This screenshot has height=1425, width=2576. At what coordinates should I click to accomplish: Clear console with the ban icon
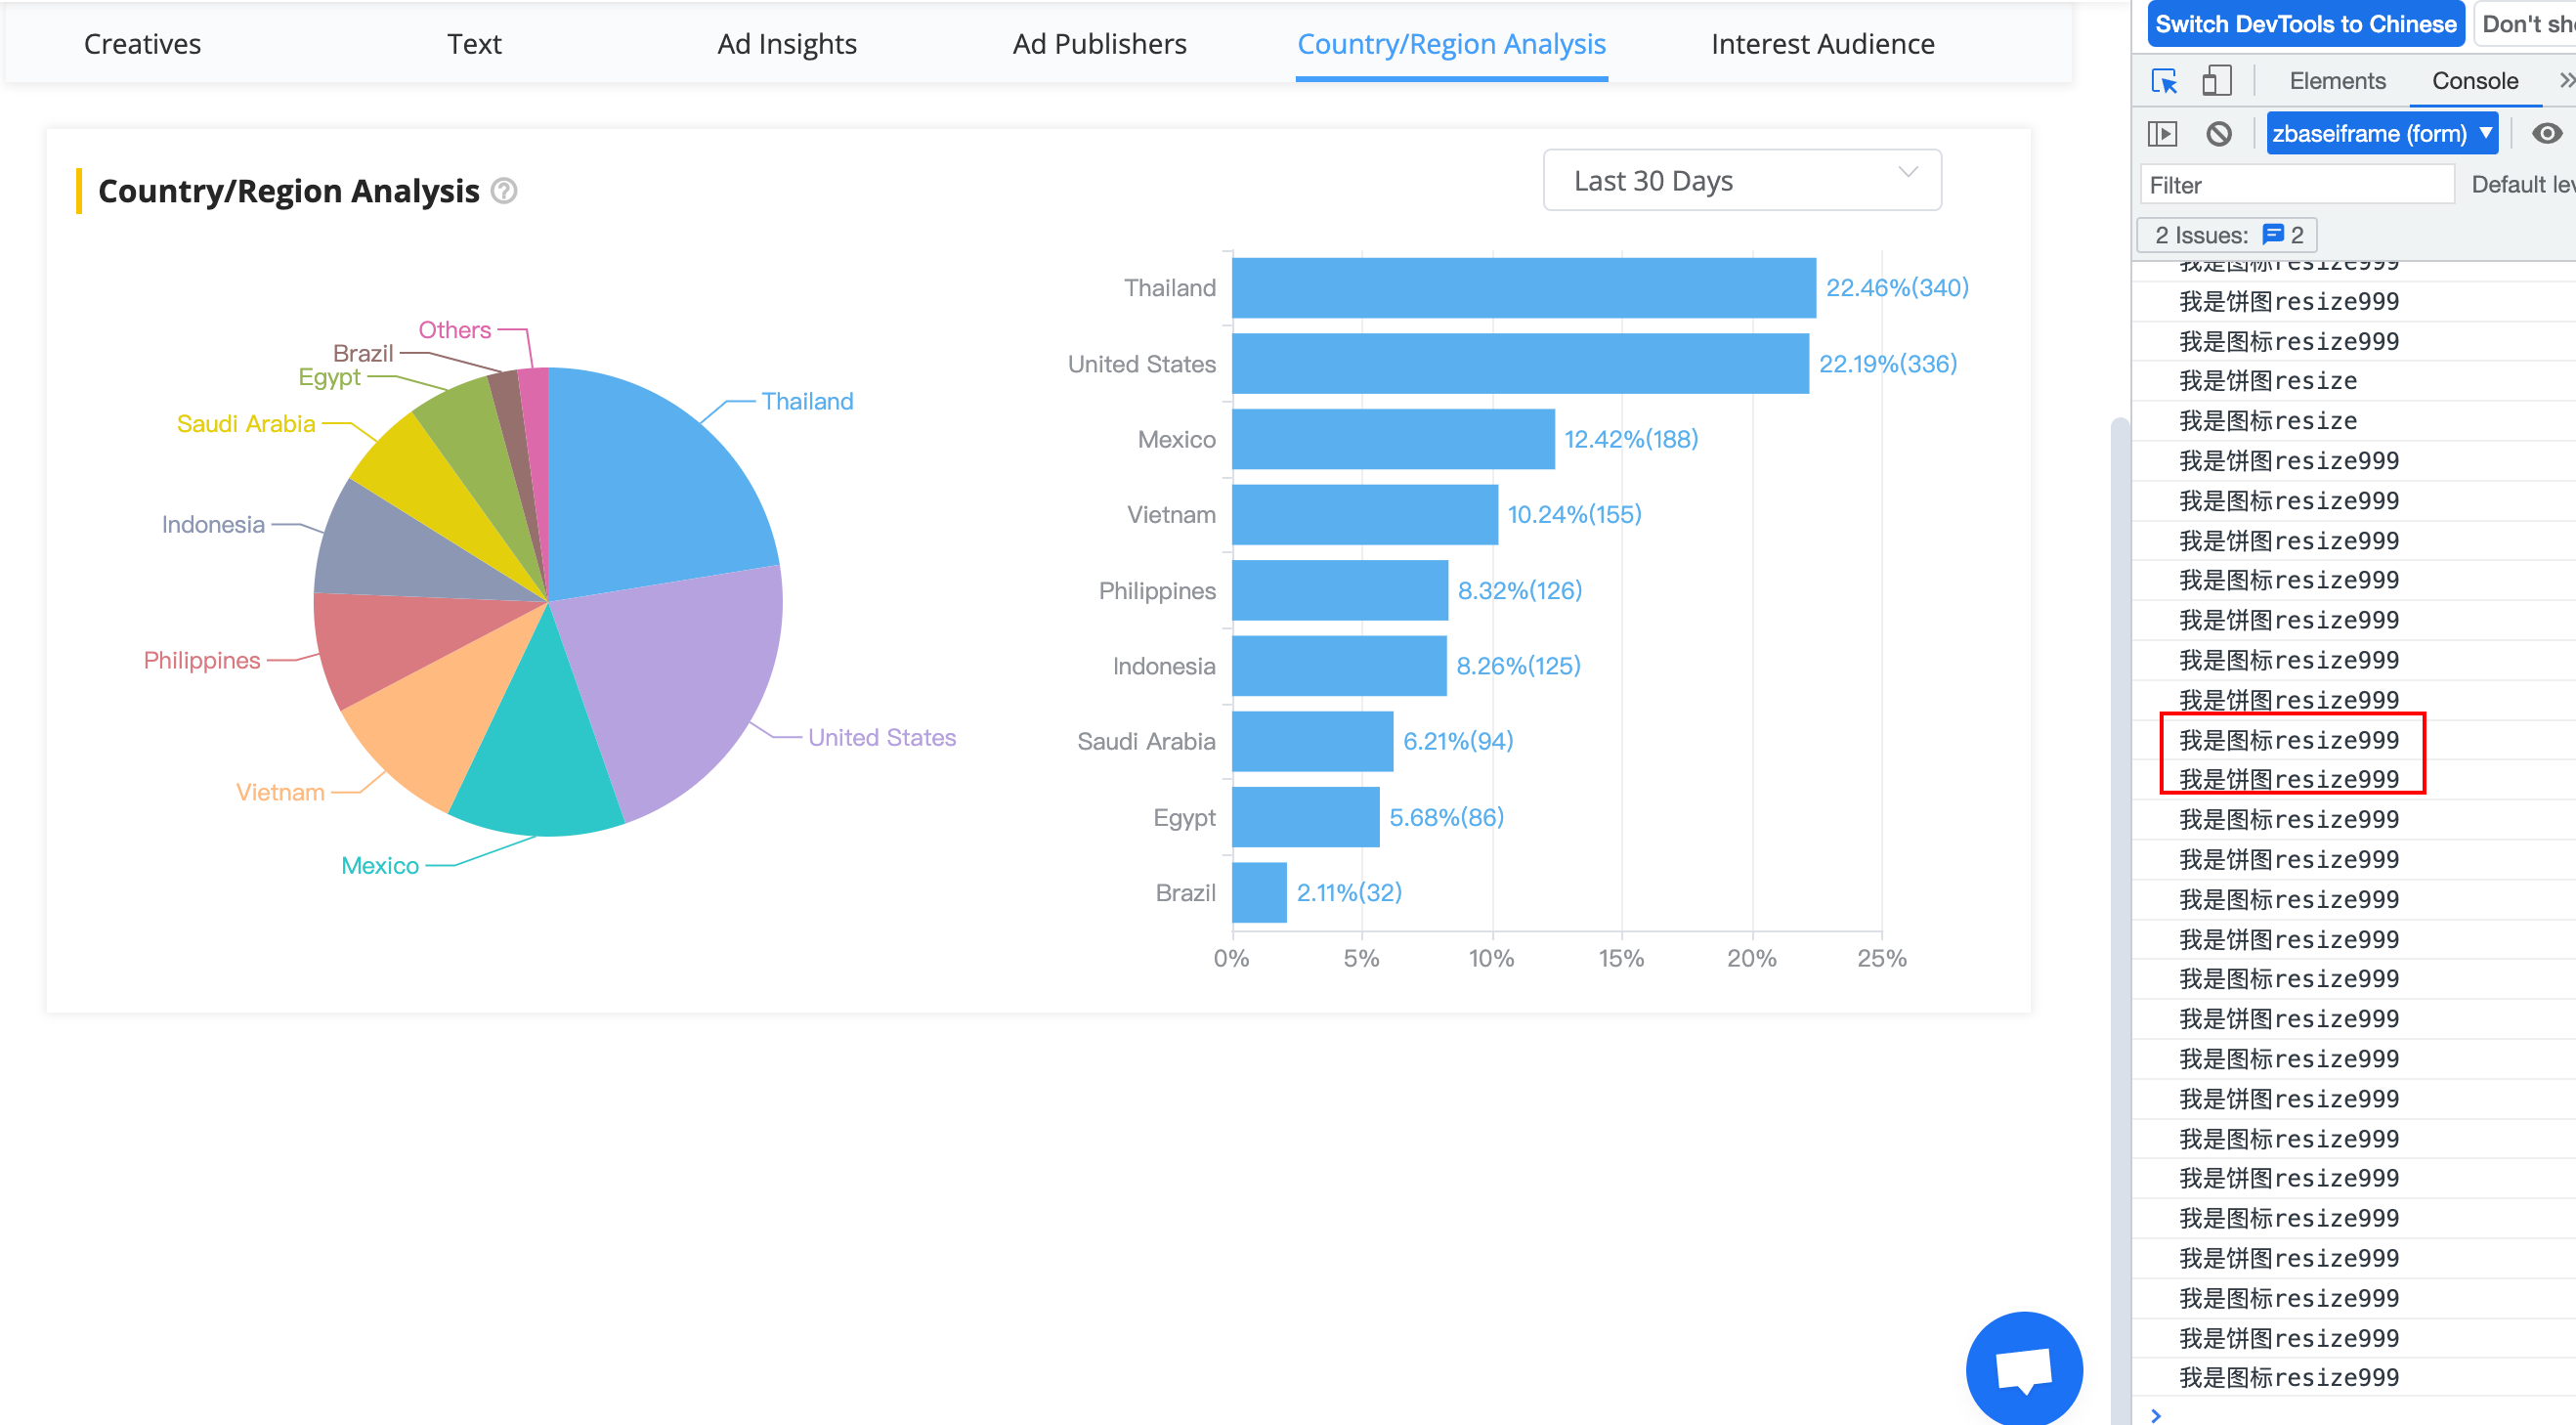2218,134
